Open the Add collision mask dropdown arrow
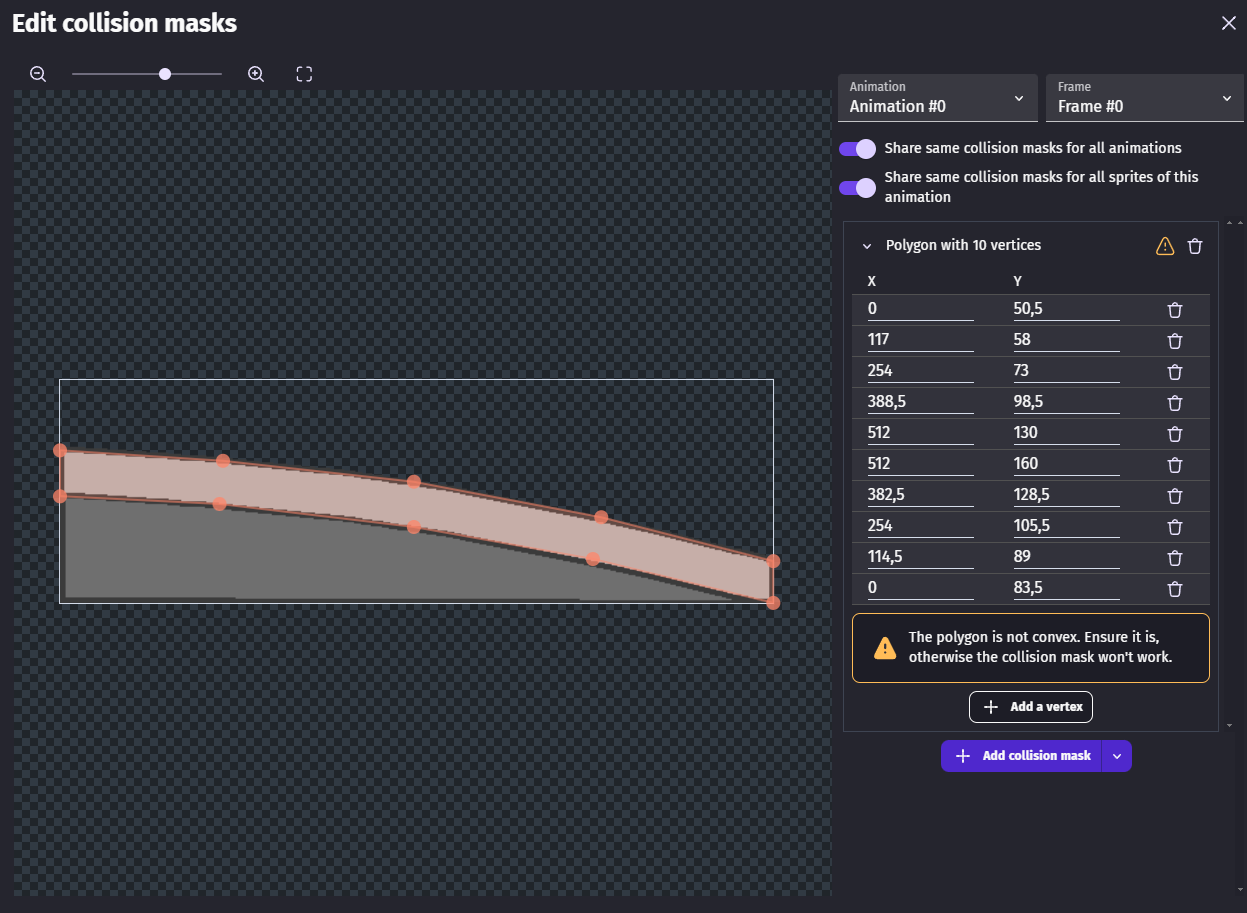This screenshot has width=1247, height=913. pos(1117,756)
